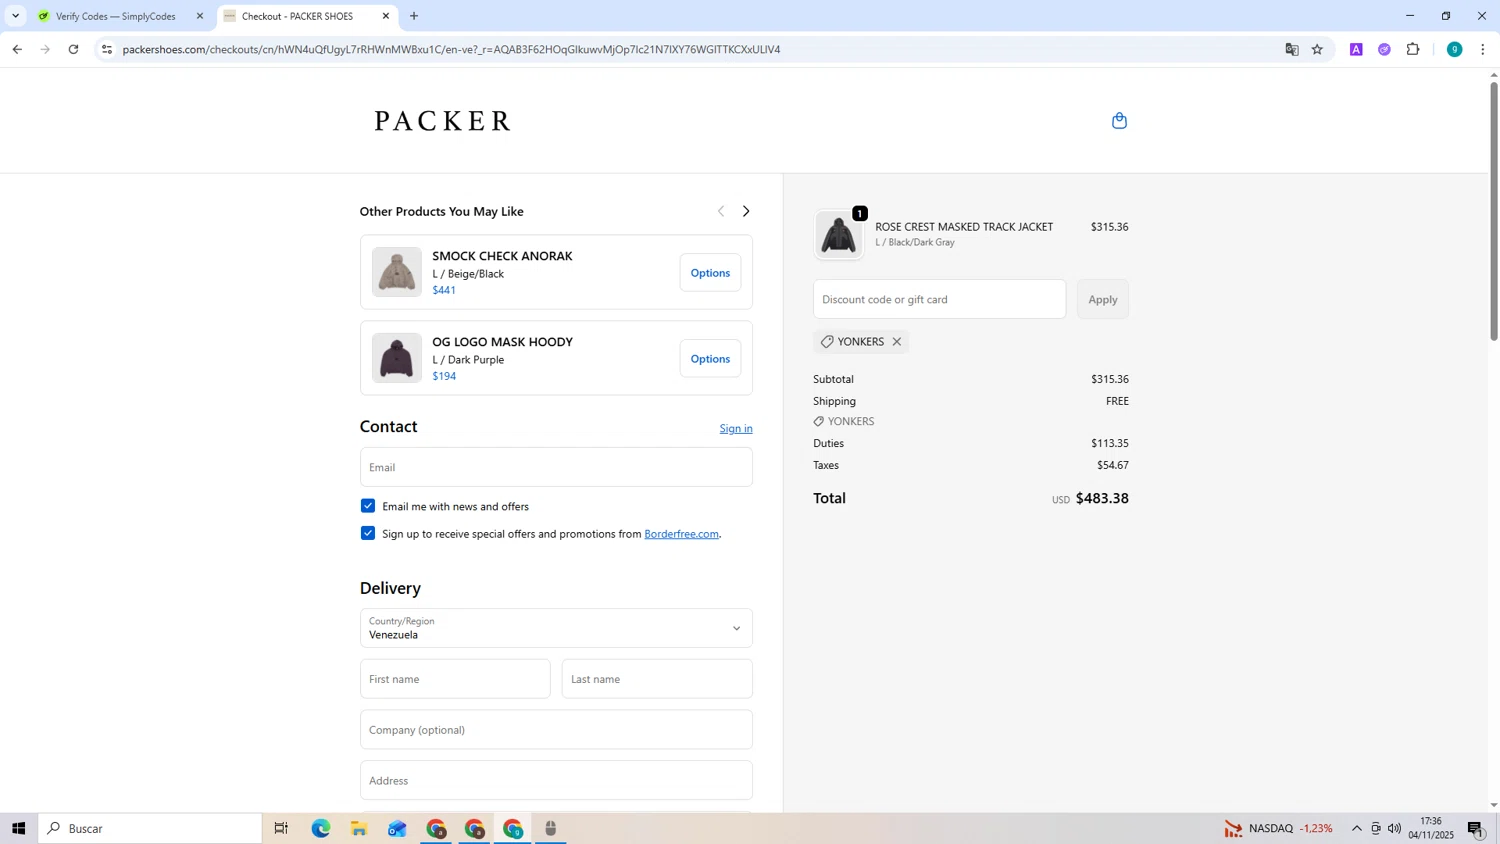Expand the Country/Region dropdown
The width and height of the screenshot is (1500, 844).
pos(556,628)
